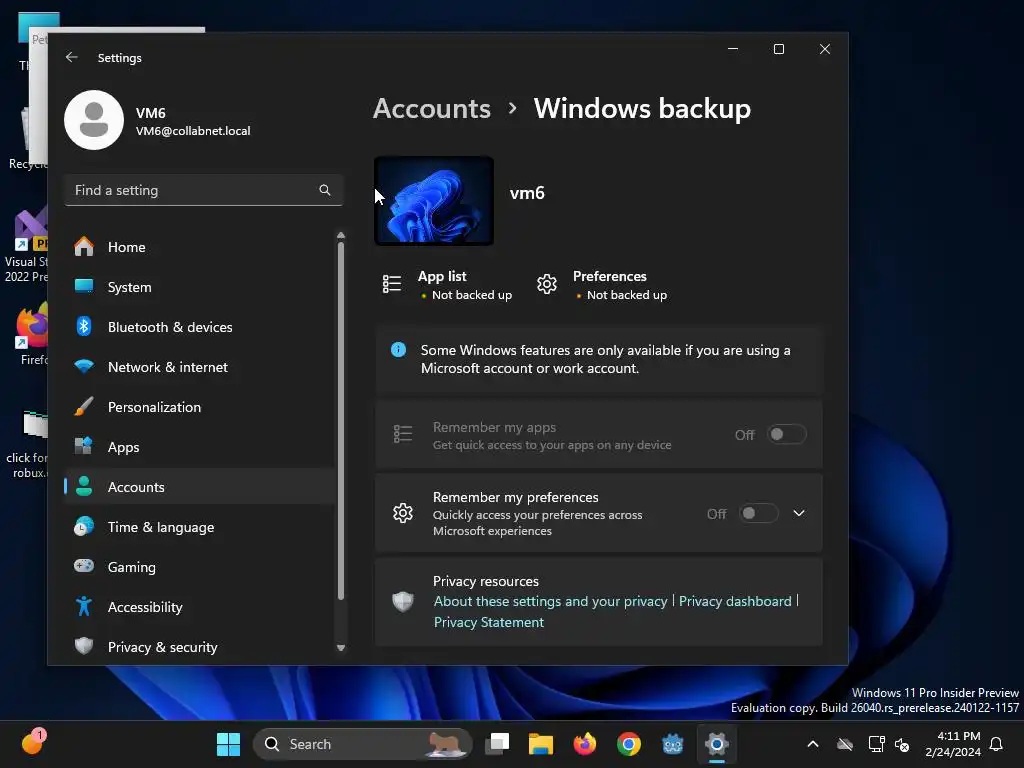Click Settings gear on taskbar
This screenshot has width=1024, height=768.
coord(716,744)
